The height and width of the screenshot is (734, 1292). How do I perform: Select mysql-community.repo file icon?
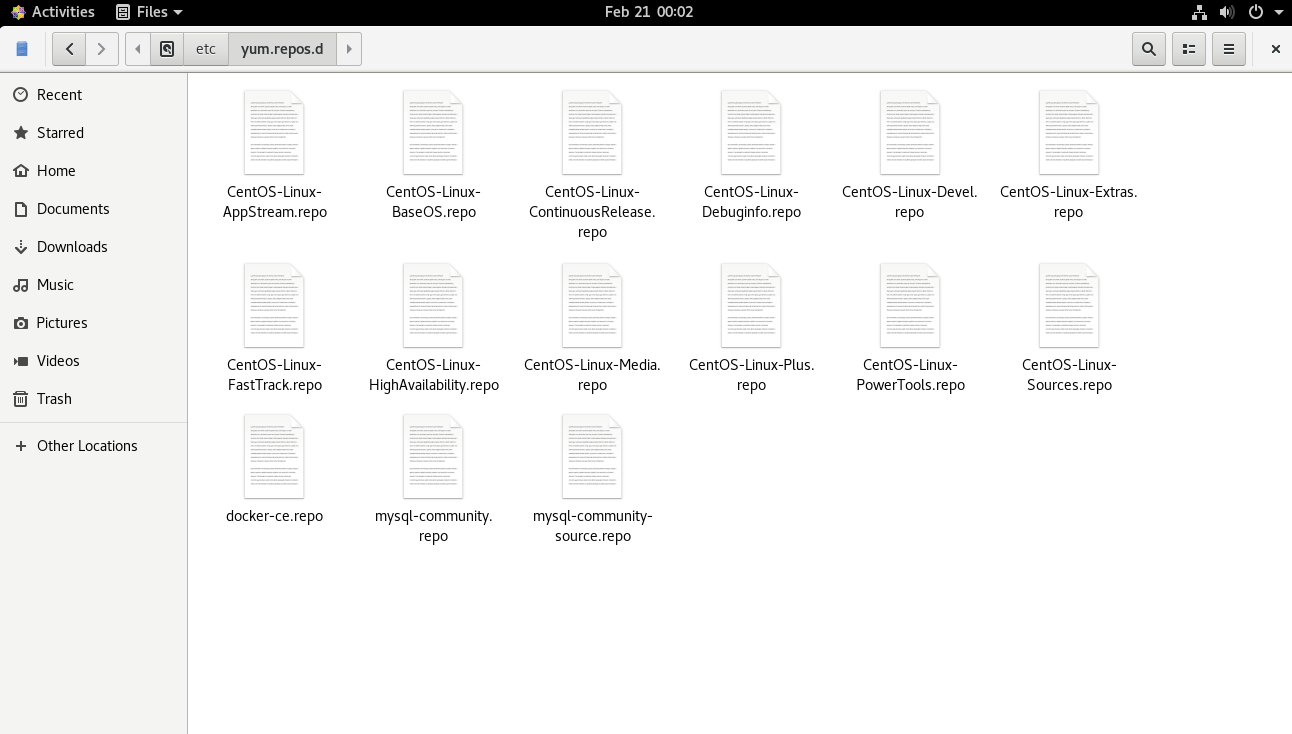[433, 457]
